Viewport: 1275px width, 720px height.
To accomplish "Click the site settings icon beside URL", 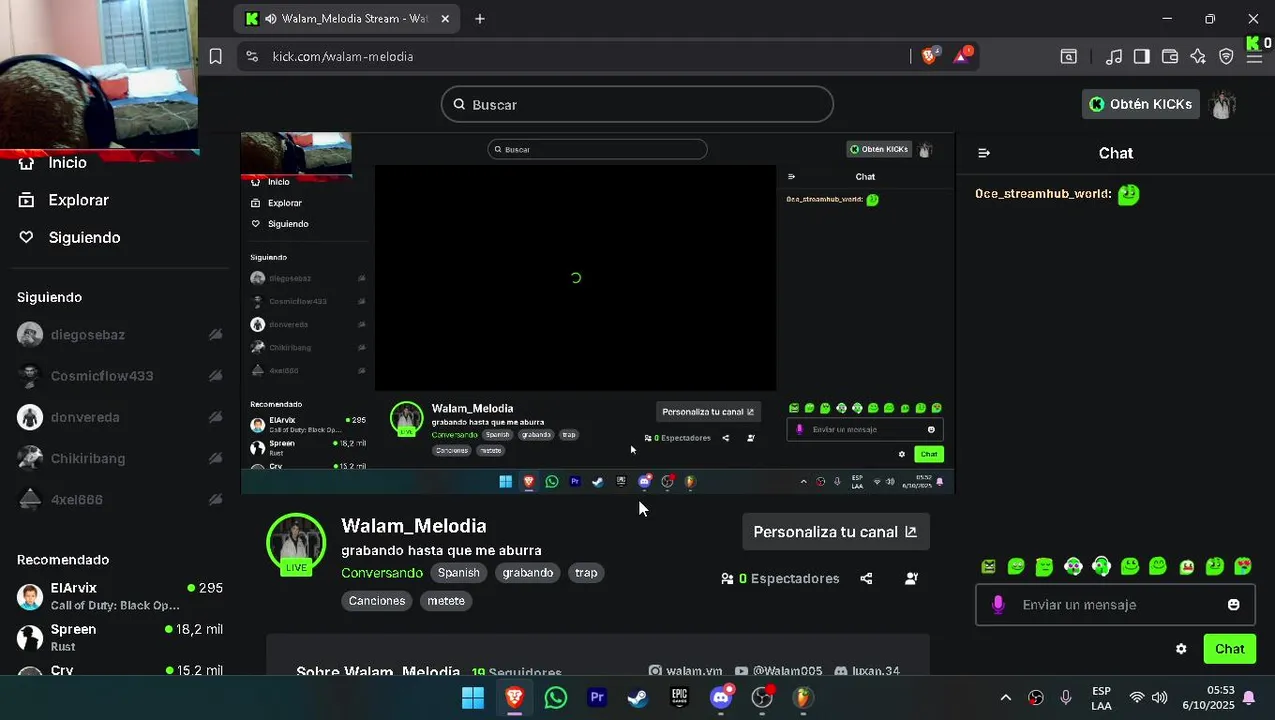I will (x=251, y=57).
